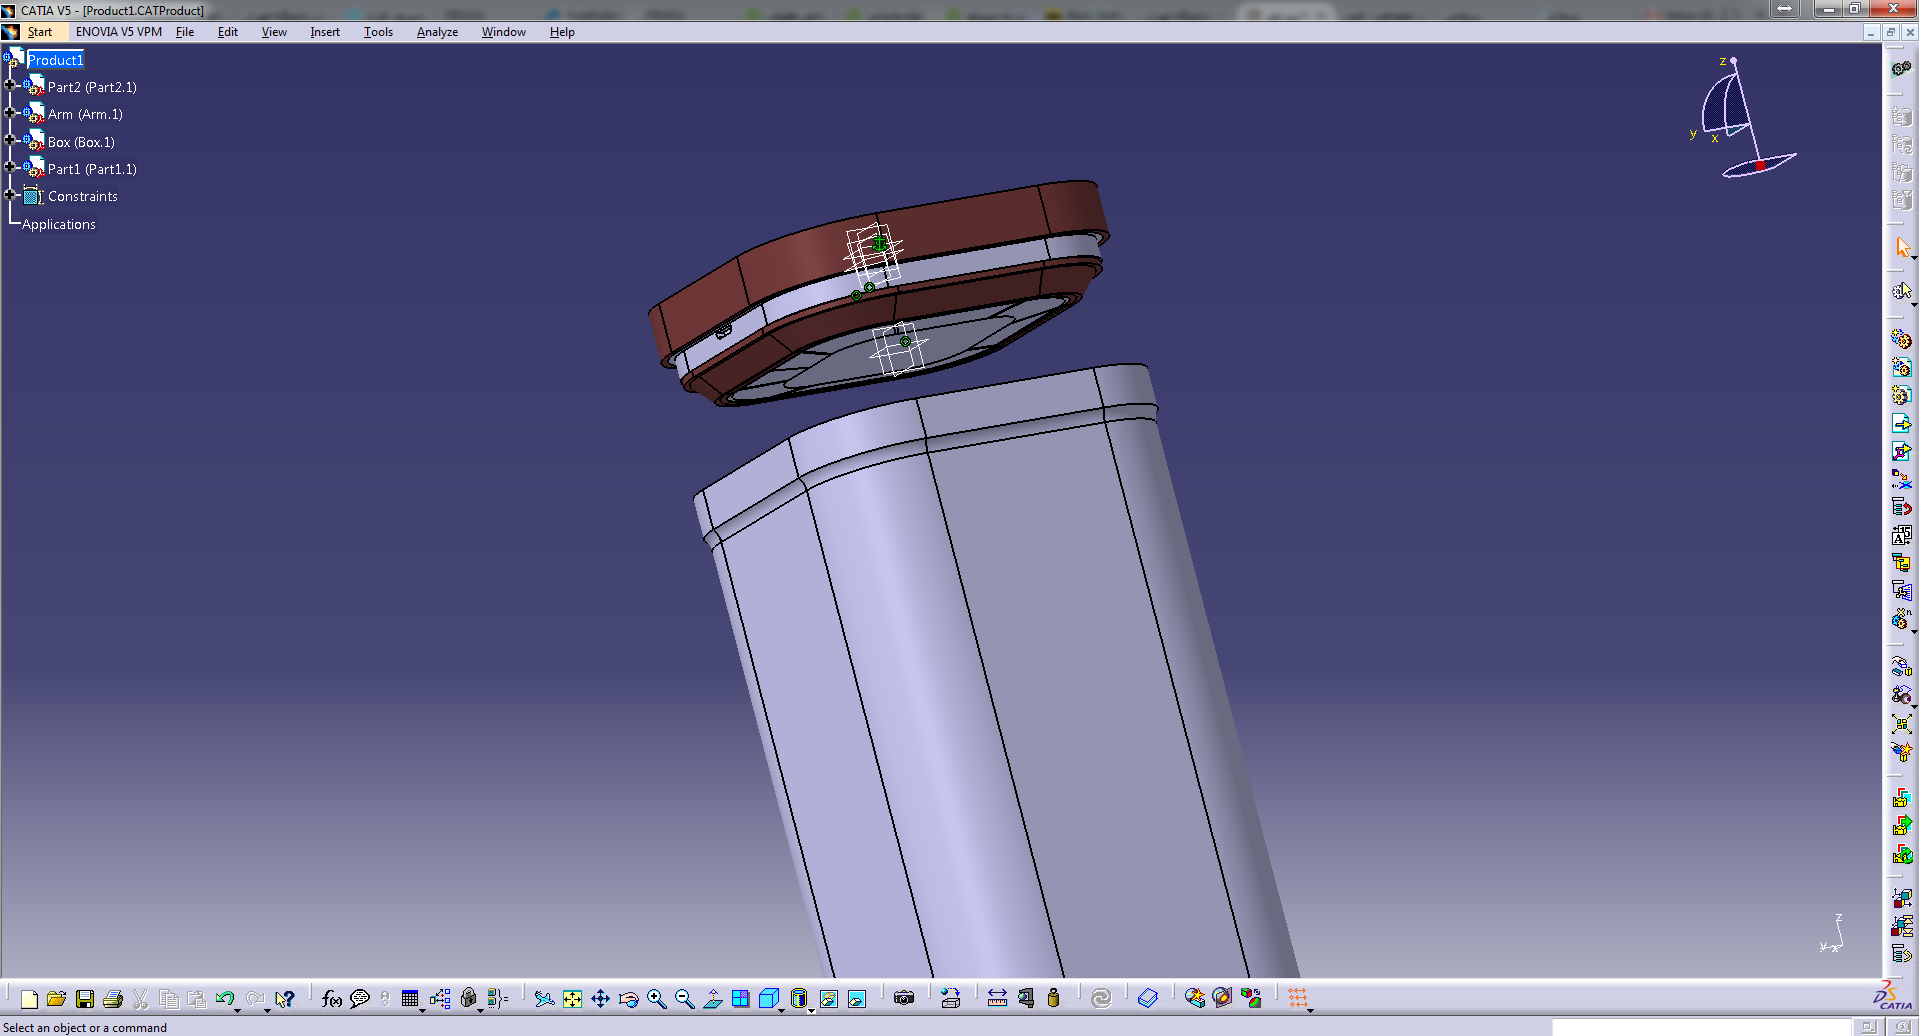This screenshot has height=1036, width=1919.
Task: Open the Help menu
Action: click(x=562, y=32)
